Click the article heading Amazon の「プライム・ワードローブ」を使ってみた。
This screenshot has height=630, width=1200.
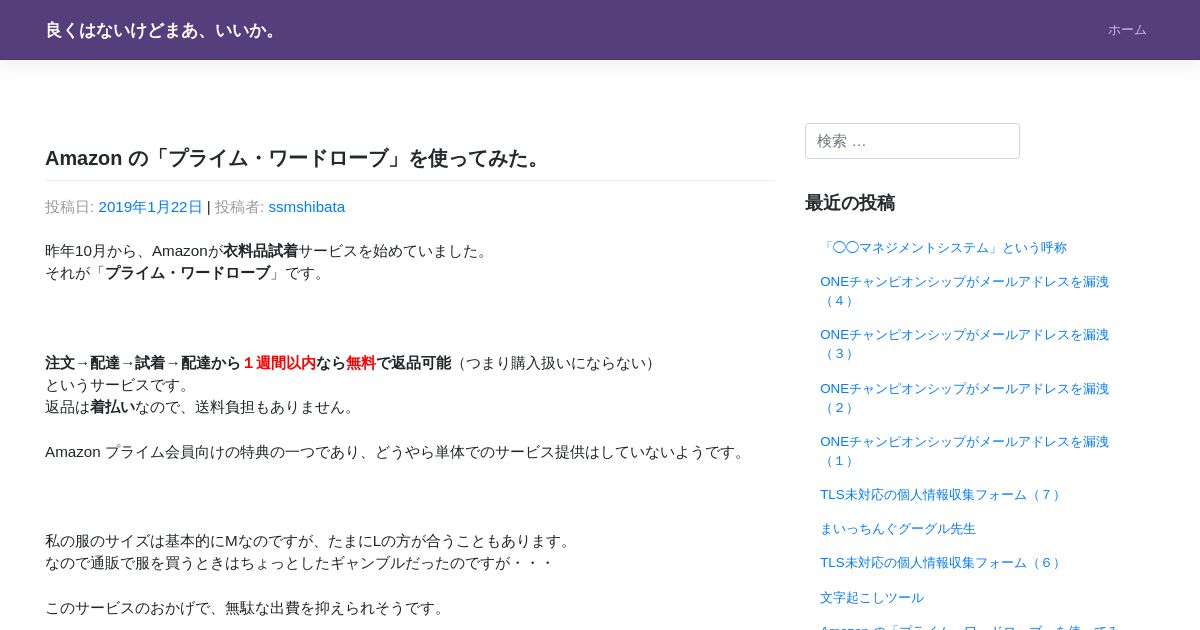[296, 158]
